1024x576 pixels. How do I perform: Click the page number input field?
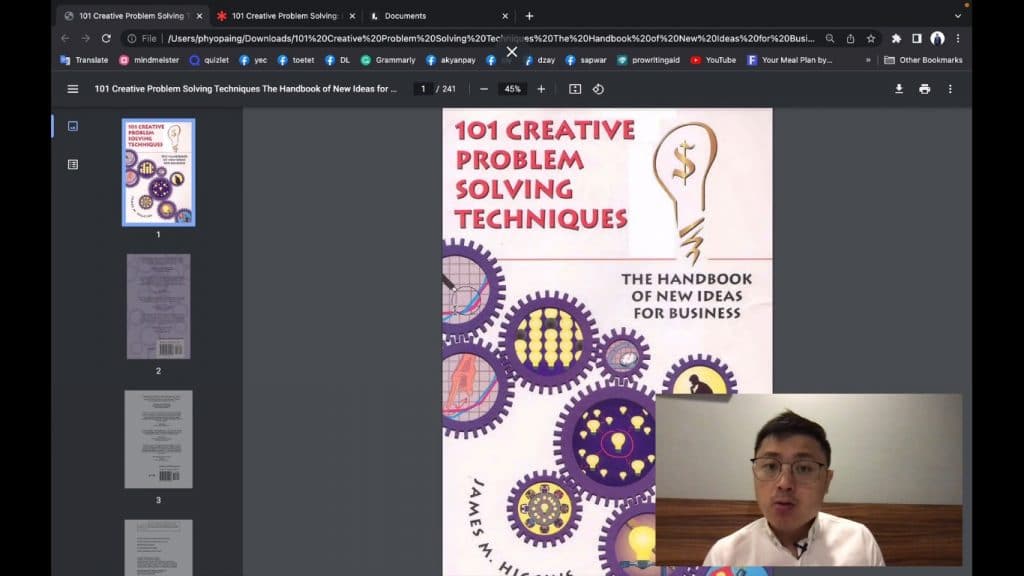pos(423,89)
